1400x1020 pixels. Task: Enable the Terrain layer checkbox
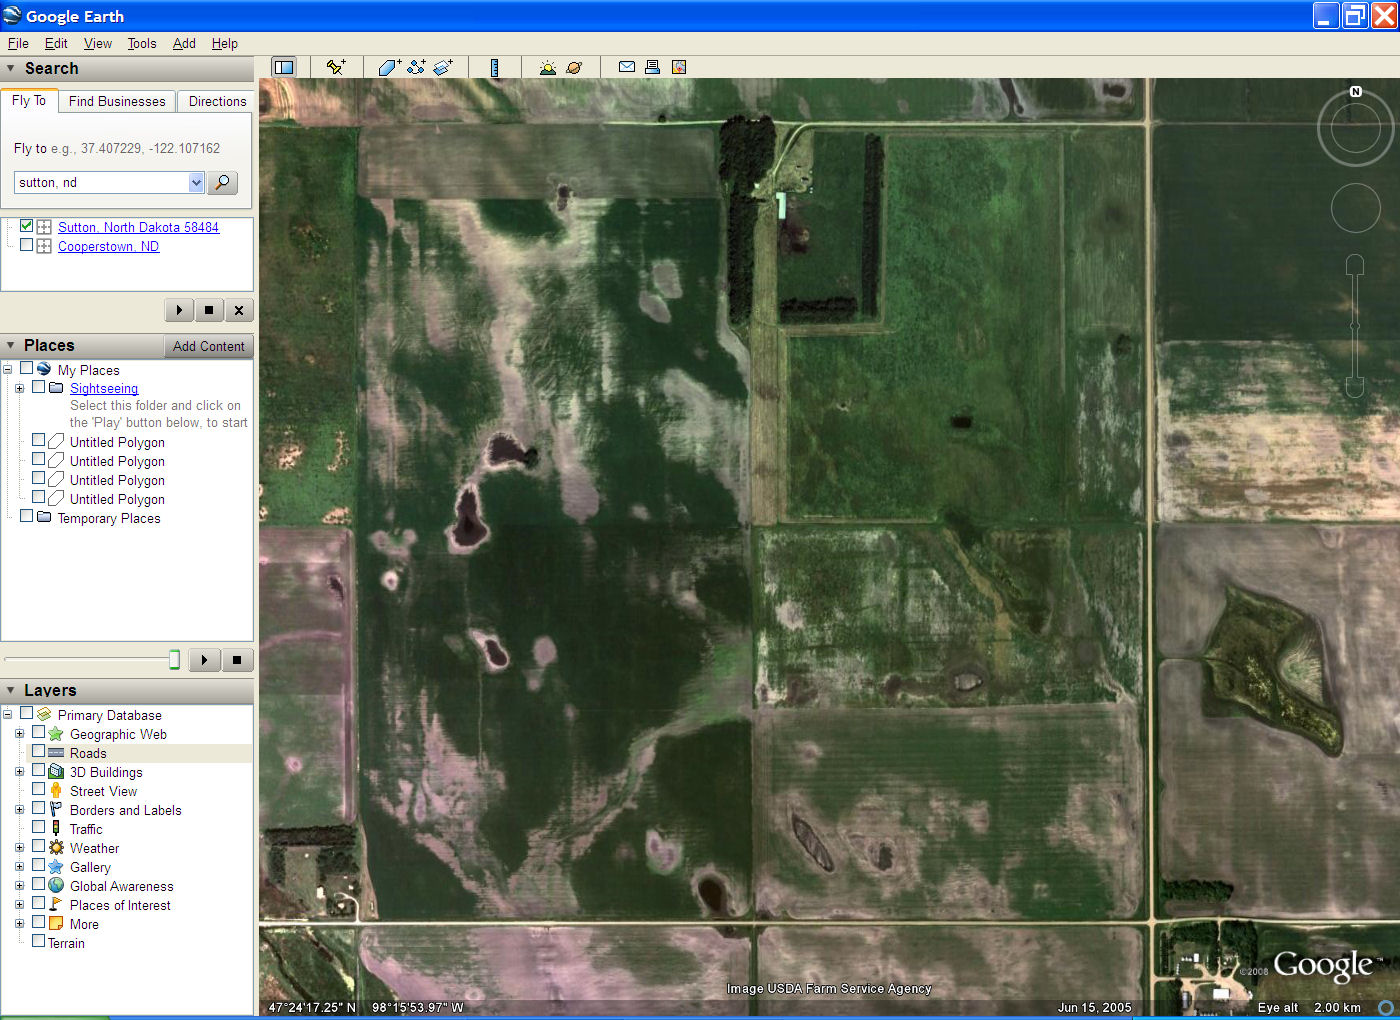tap(38, 942)
